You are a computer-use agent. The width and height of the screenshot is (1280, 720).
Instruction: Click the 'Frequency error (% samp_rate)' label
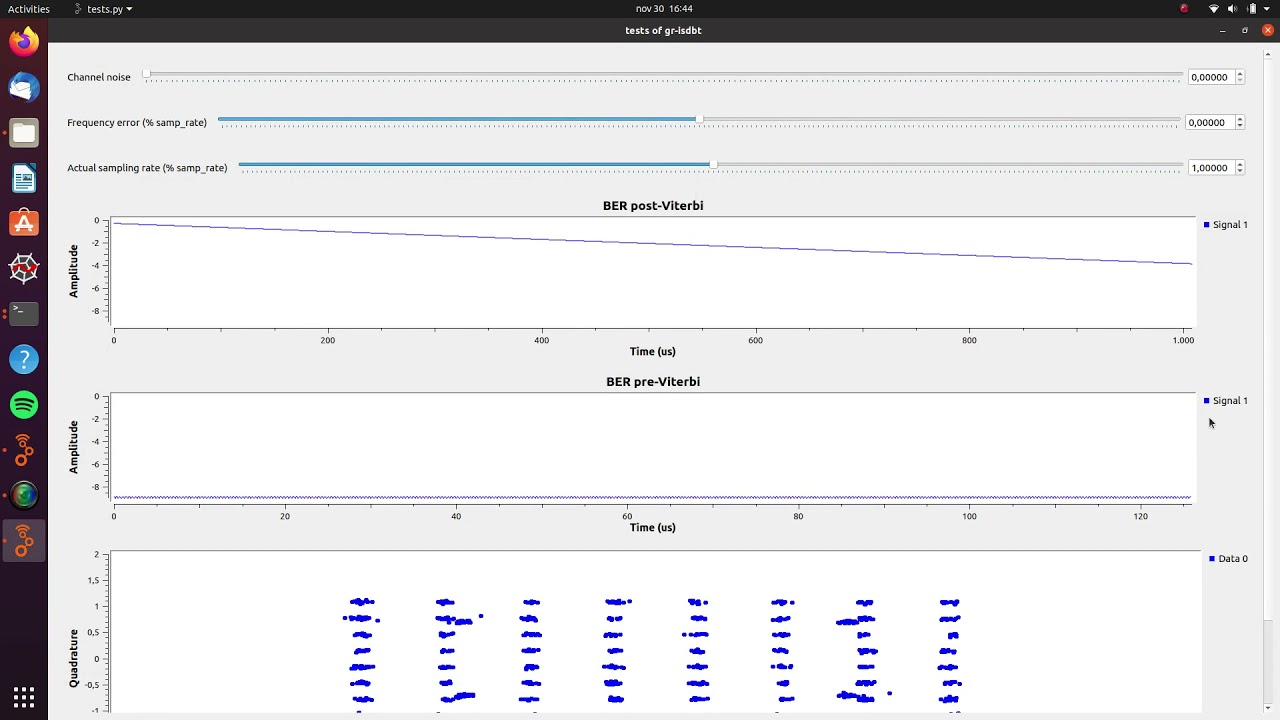[x=137, y=122]
